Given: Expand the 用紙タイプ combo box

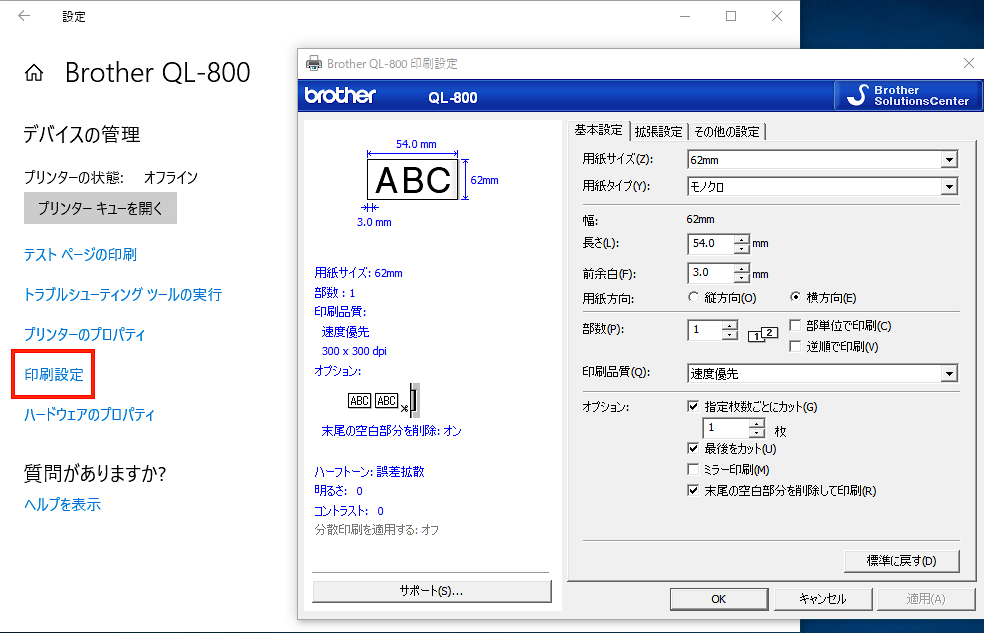Looking at the screenshot, I should [948, 187].
